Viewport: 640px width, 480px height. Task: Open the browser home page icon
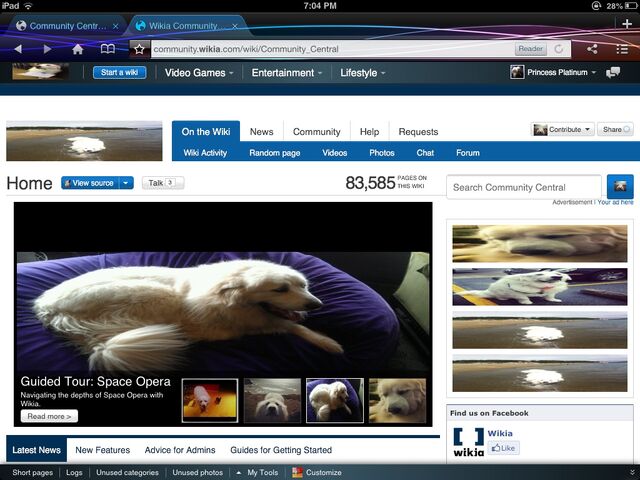pyautogui.click(x=78, y=49)
